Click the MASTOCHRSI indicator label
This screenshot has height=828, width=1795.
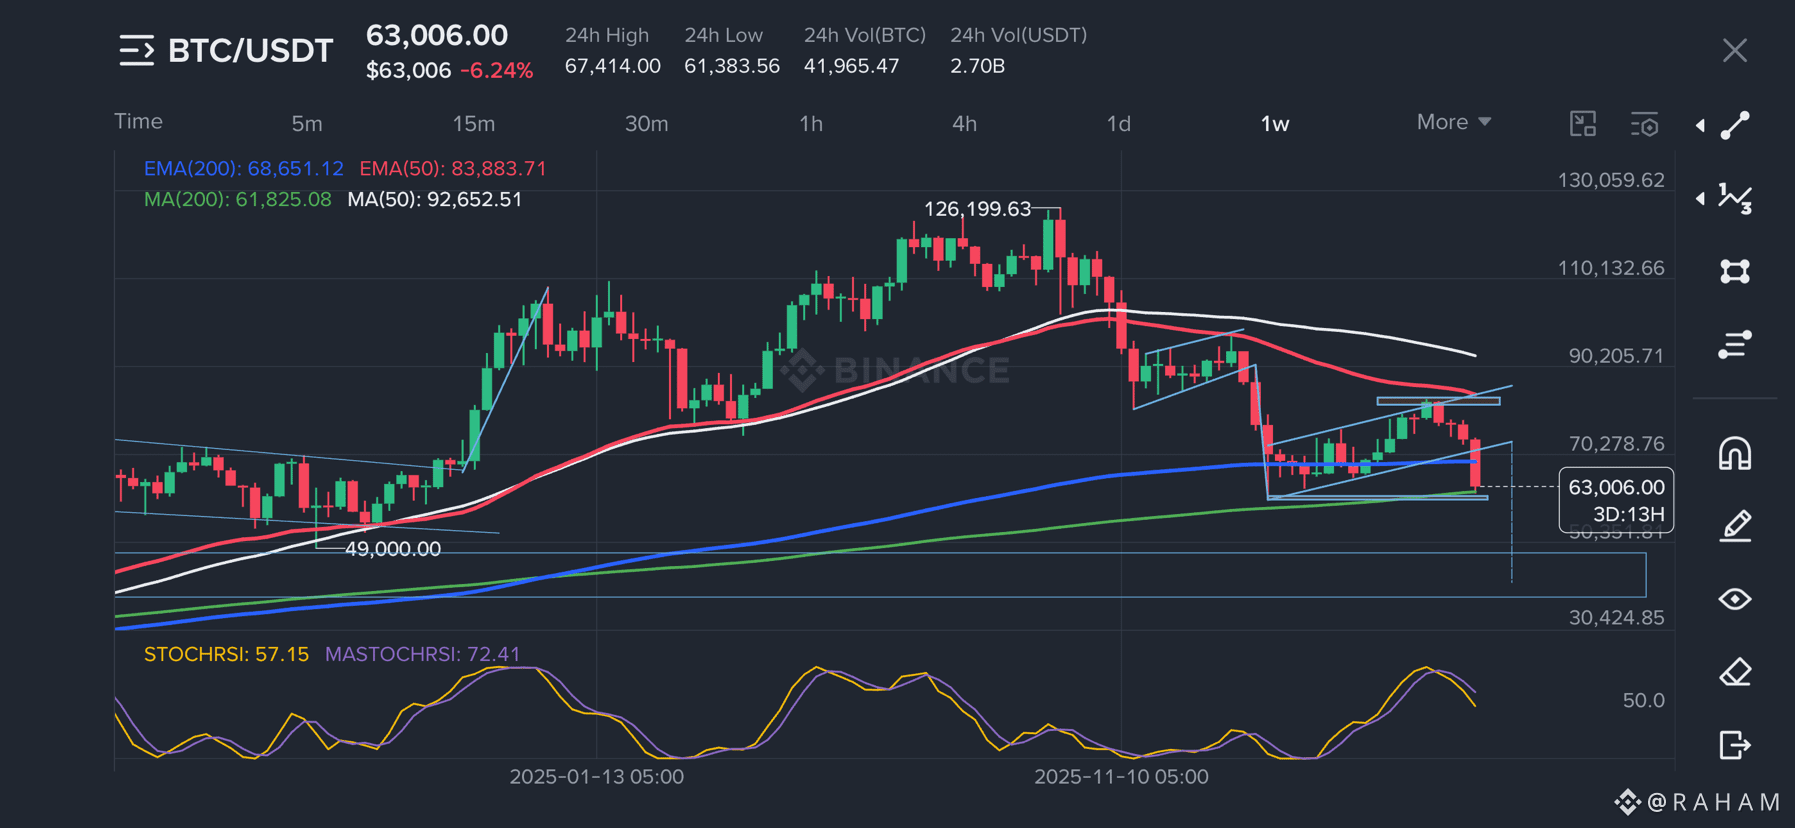coord(422,654)
